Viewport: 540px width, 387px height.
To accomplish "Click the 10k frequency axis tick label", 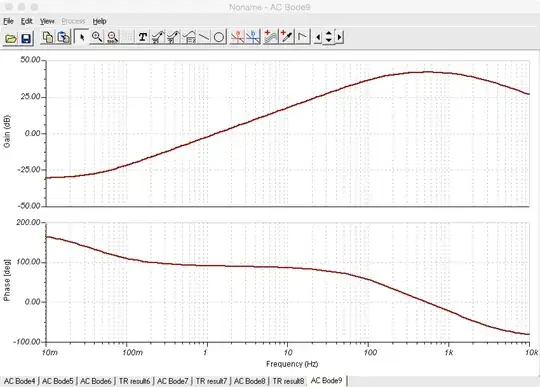I will coord(531,353).
